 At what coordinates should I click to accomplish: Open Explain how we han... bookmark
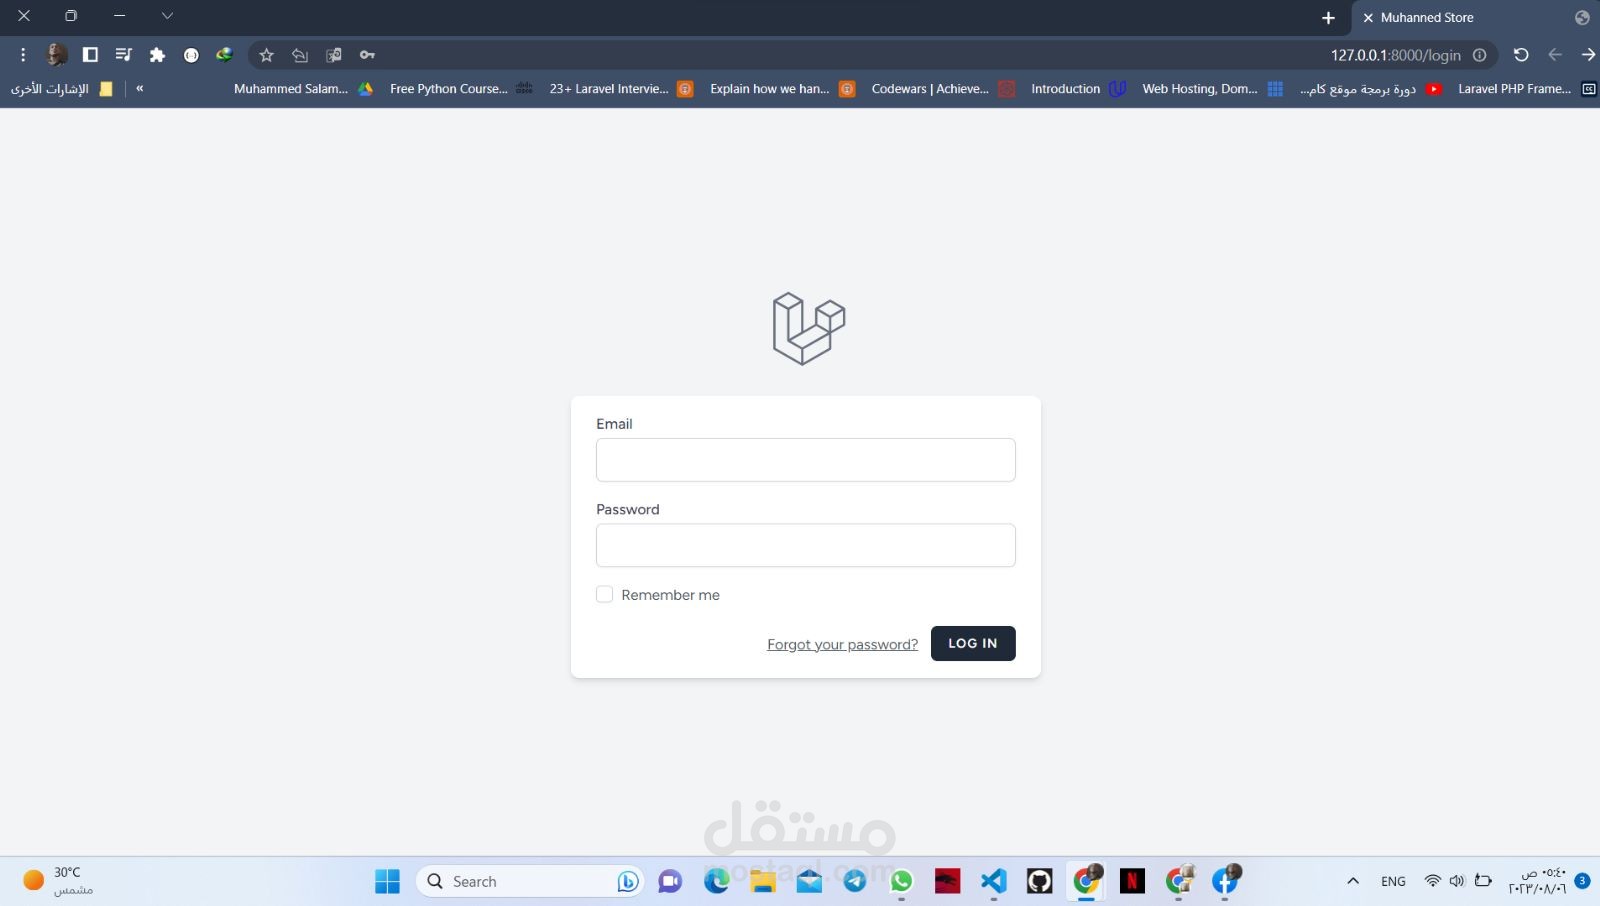(x=782, y=89)
